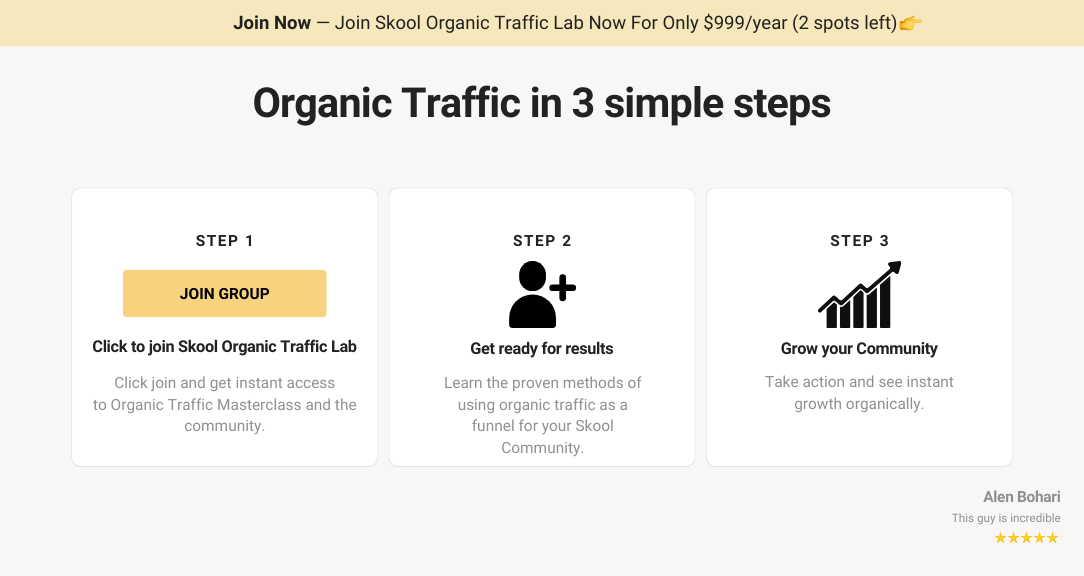Select the STEP 1 heading
Viewport: 1084px width, 576px height.
[x=225, y=241]
